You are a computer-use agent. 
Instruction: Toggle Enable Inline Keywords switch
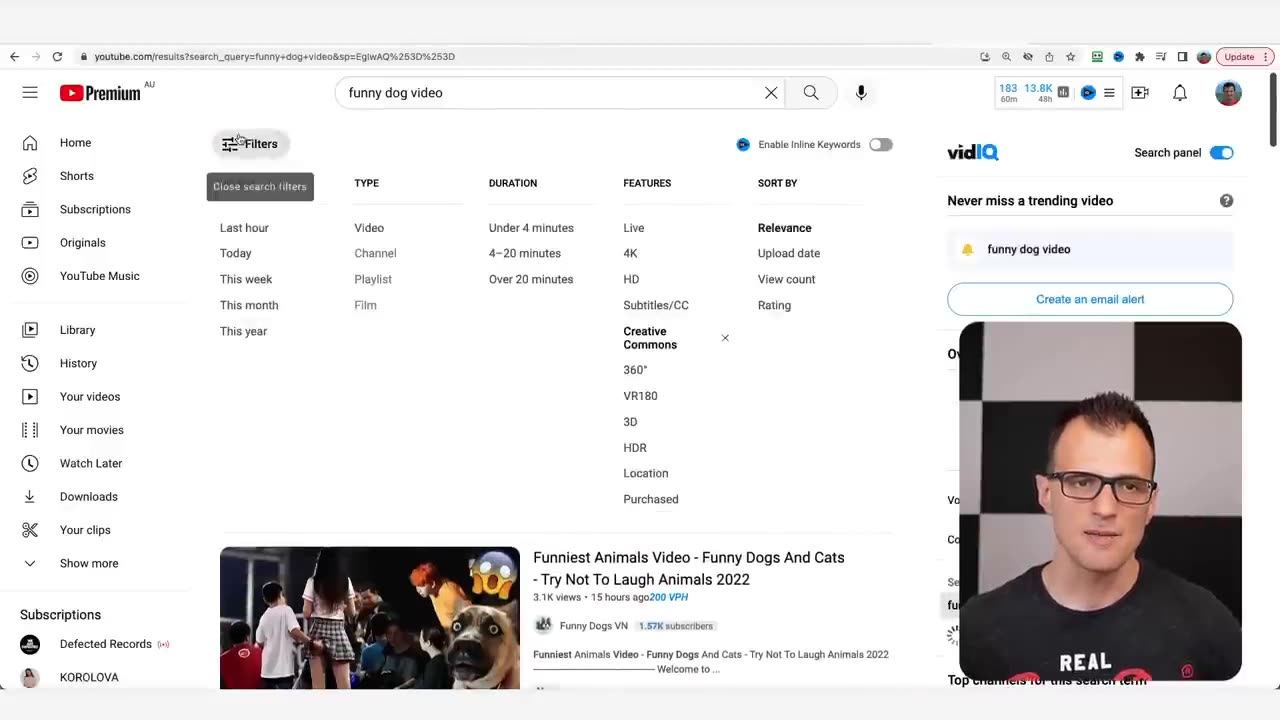tap(880, 145)
